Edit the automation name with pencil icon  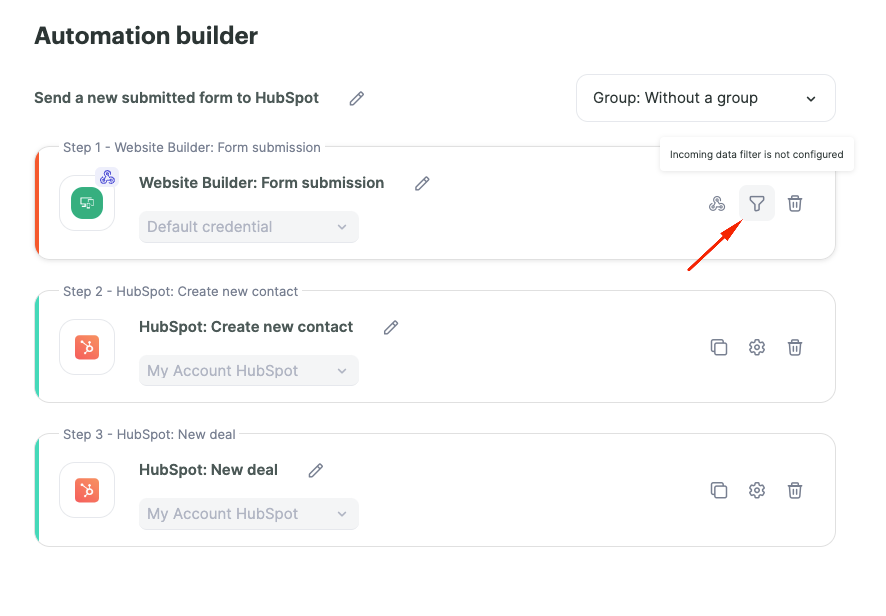pyautogui.click(x=357, y=98)
